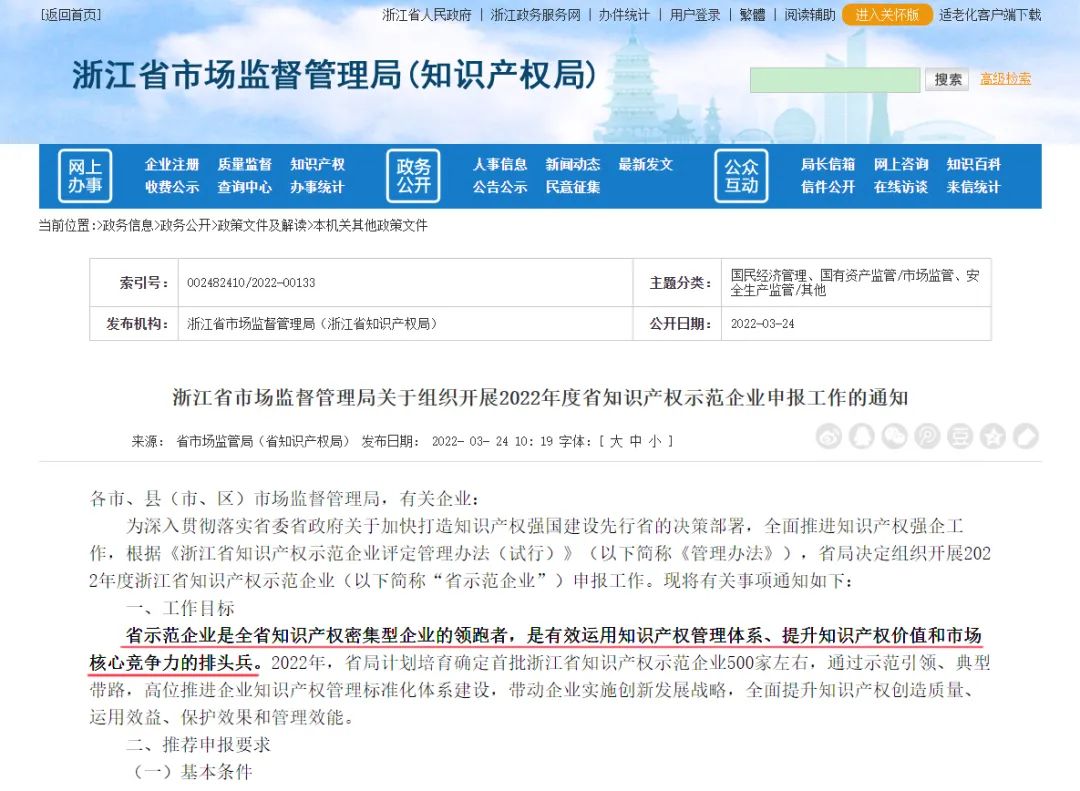This screenshot has width=1080, height=791.
Task: Open the 政务公开 section icon
Action: point(413,176)
